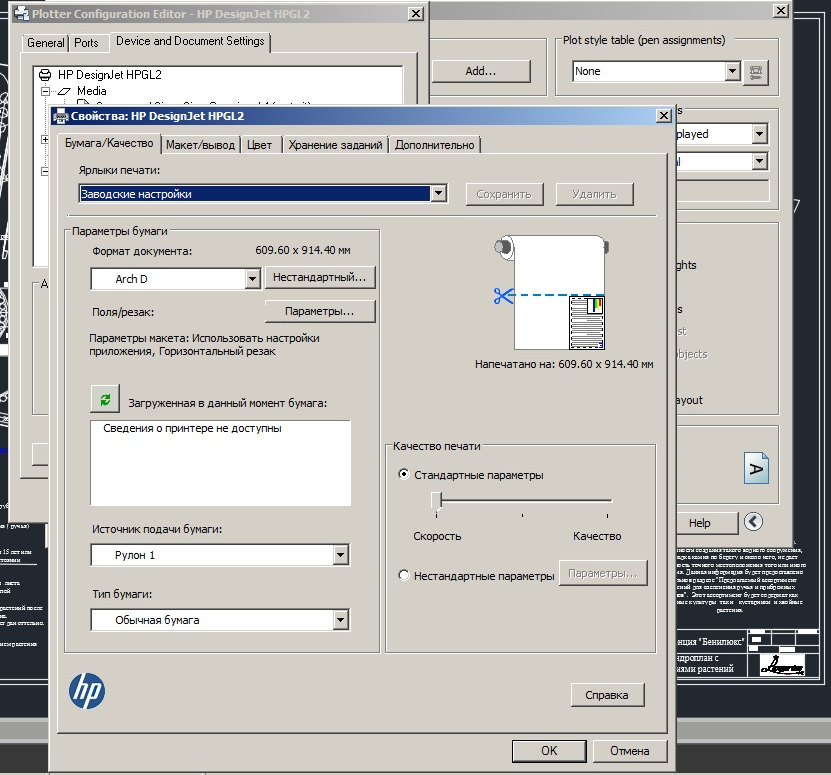The height and width of the screenshot is (775, 831).
Task: Click the slider's Качество end tick
Action: pyautogui.click(x=607, y=515)
